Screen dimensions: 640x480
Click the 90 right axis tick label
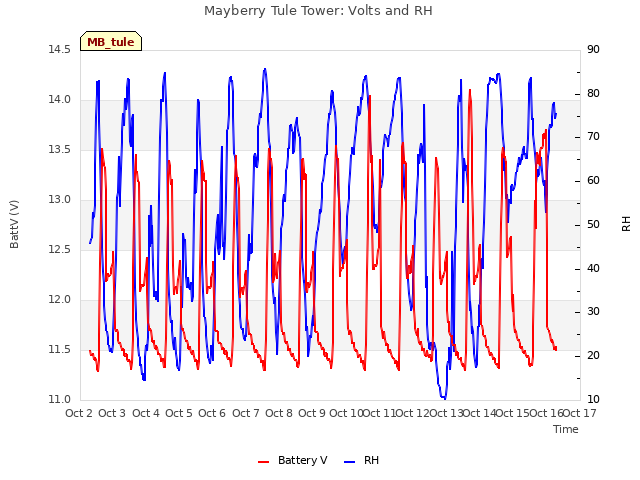[x=593, y=50]
